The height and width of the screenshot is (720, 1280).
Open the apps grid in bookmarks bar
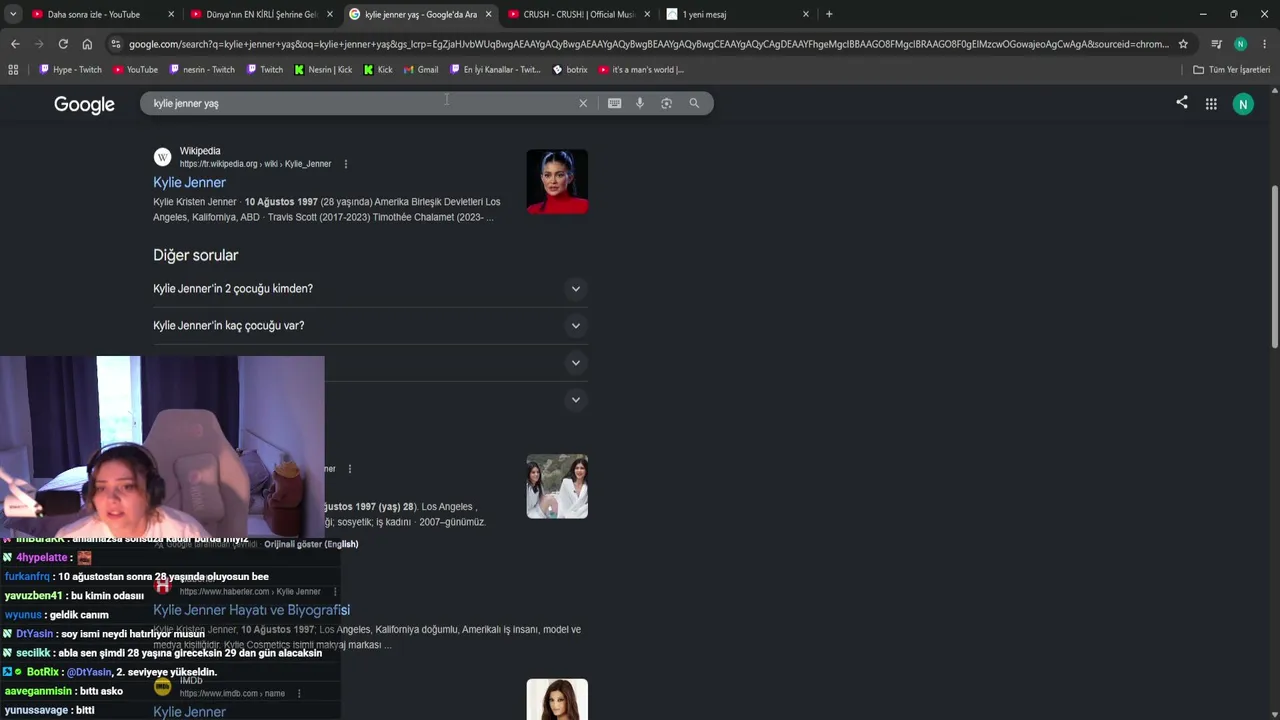(13, 70)
